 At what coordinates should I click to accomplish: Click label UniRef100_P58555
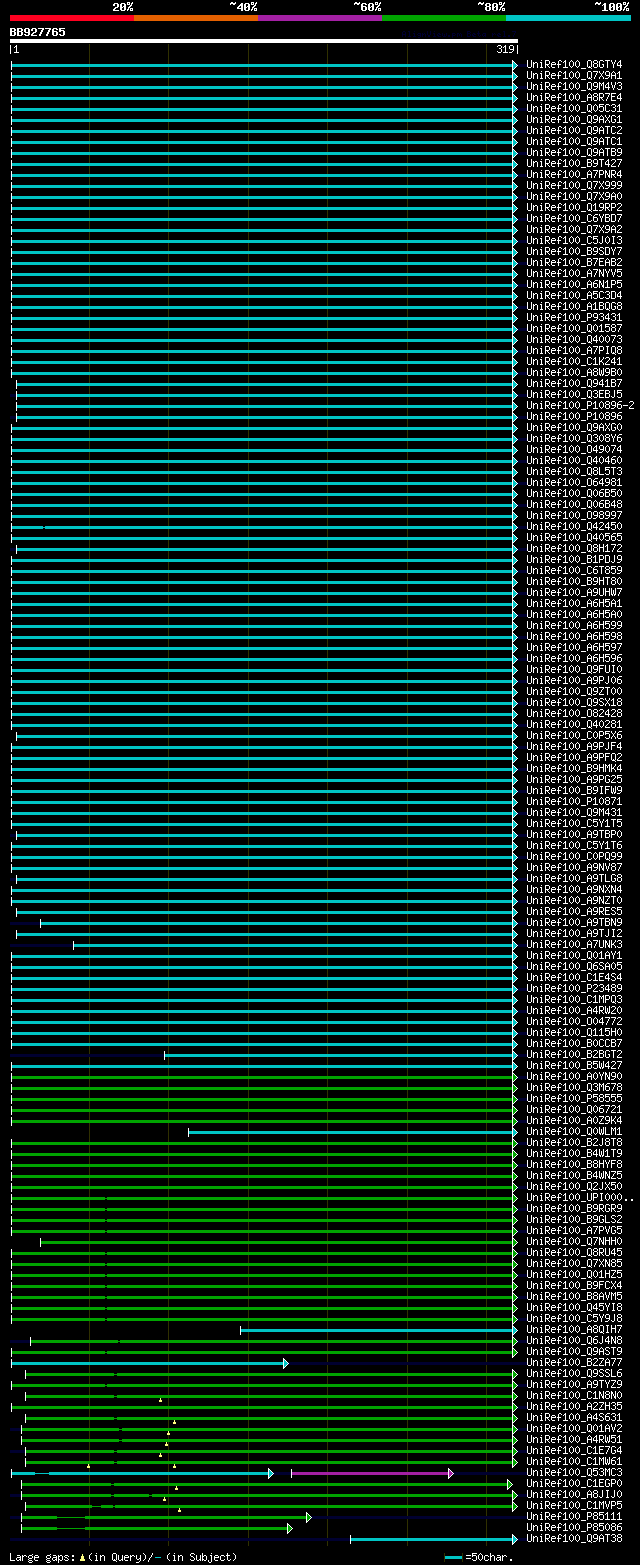click(574, 1099)
